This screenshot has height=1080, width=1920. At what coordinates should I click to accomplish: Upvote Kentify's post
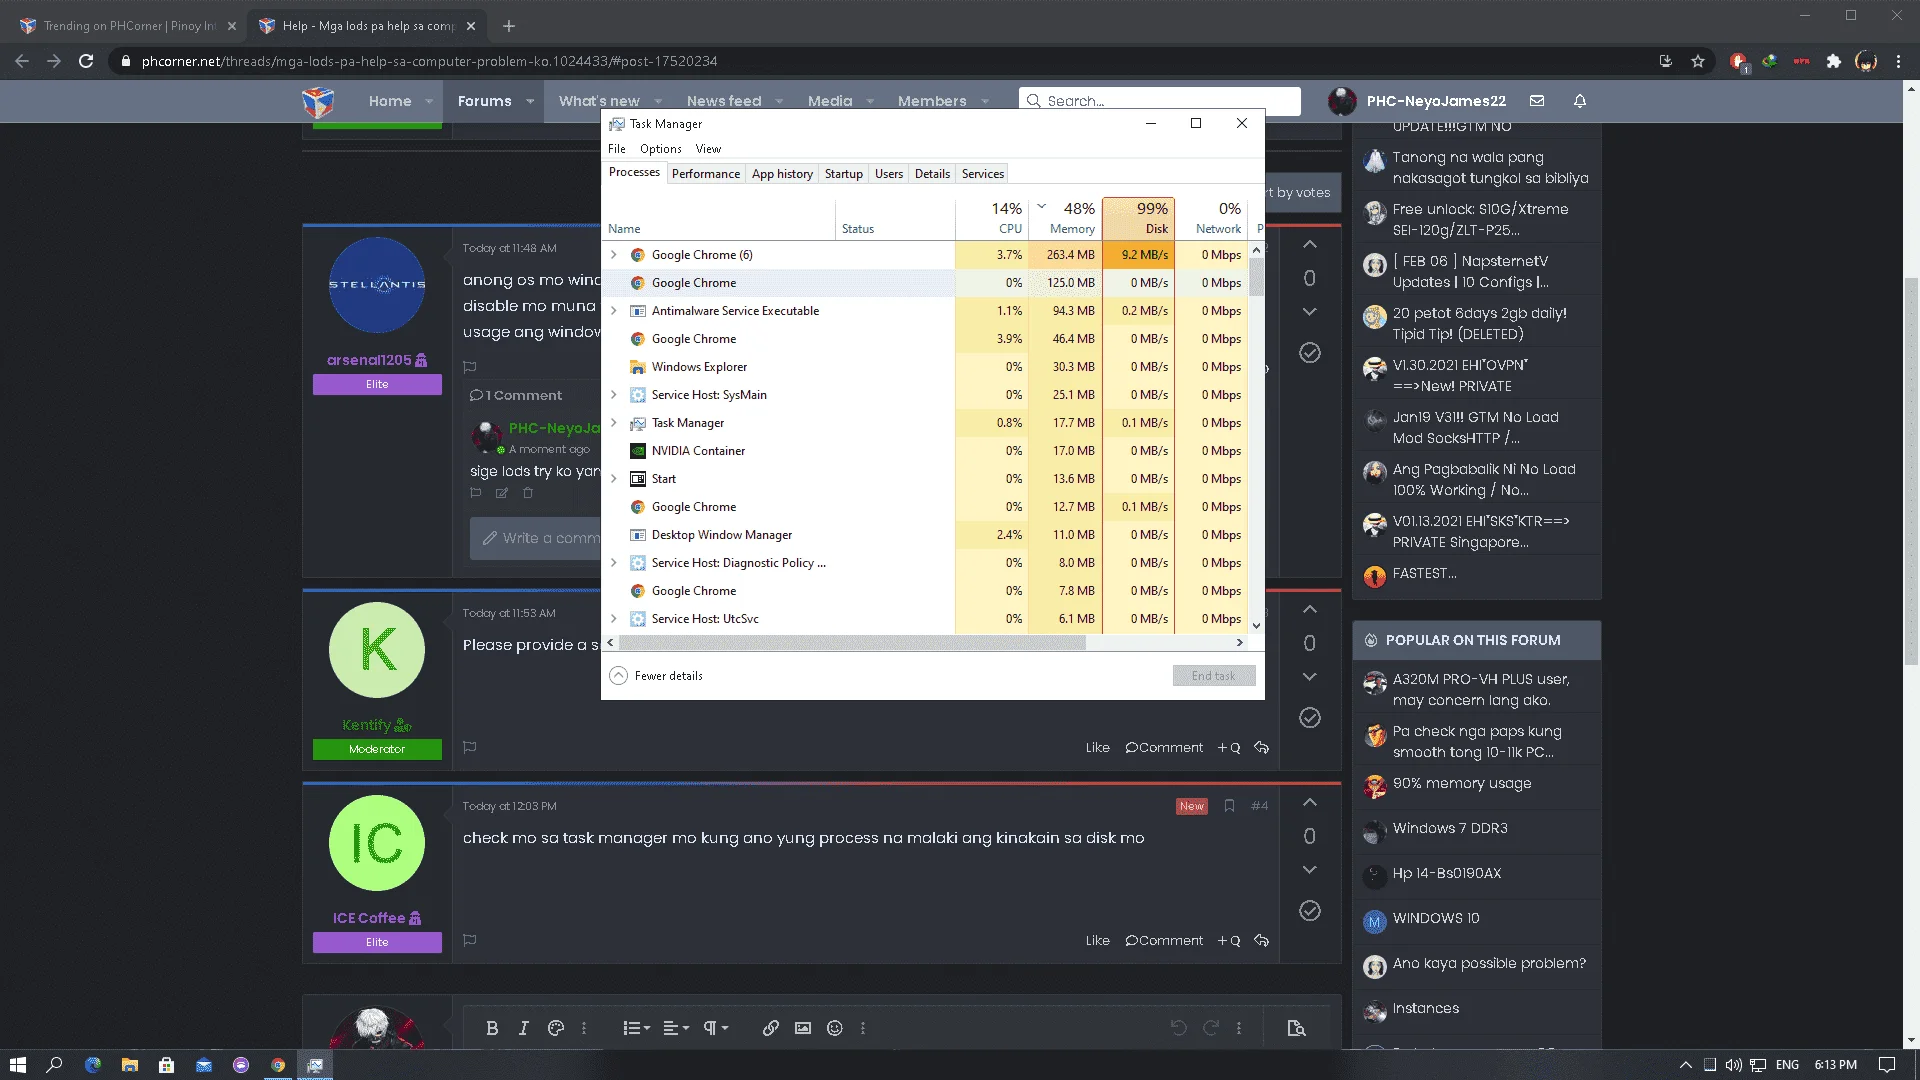(1310, 610)
